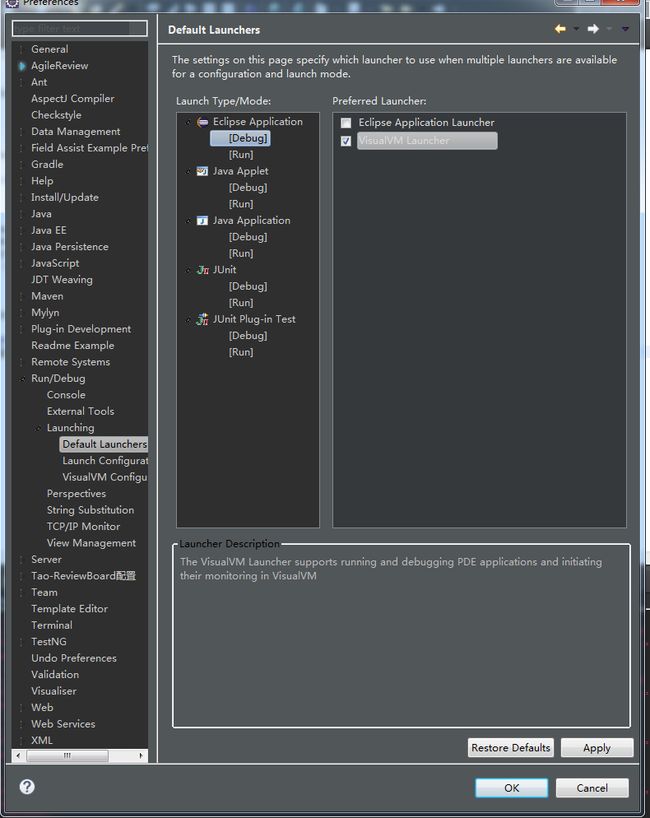Viewport: 650px width, 818px height.
Task: Open Perspectives preferences page
Action: (x=76, y=494)
